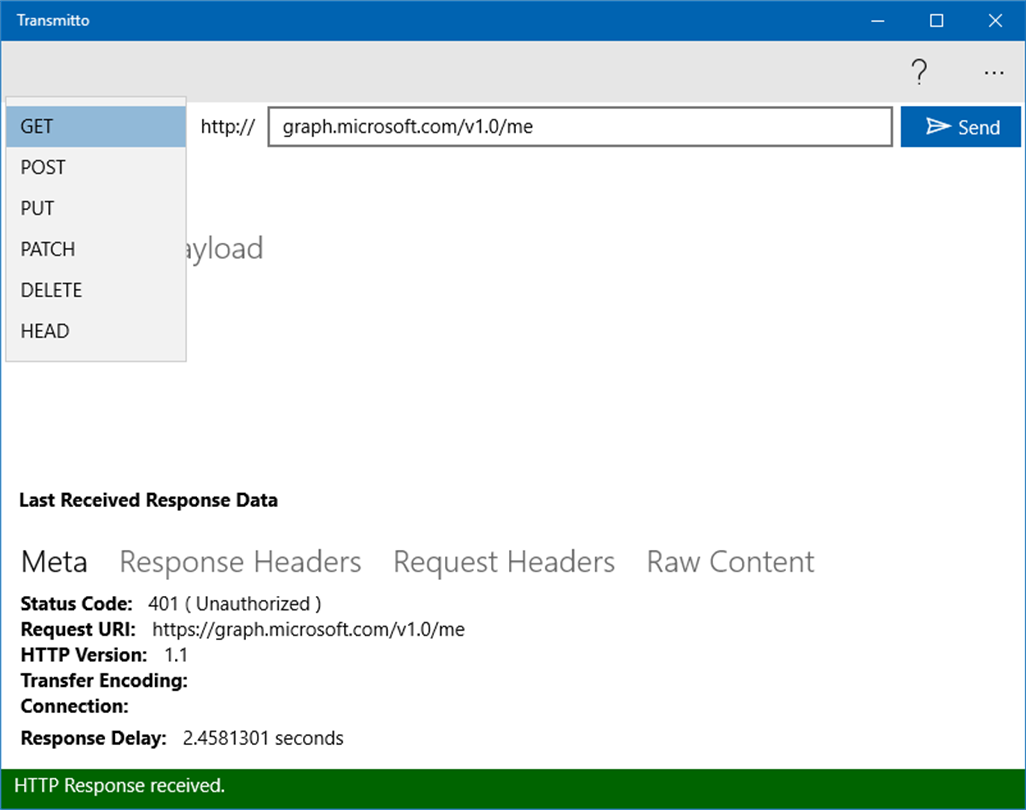Choose DELETE request method
This screenshot has width=1026, height=810.
(96, 291)
